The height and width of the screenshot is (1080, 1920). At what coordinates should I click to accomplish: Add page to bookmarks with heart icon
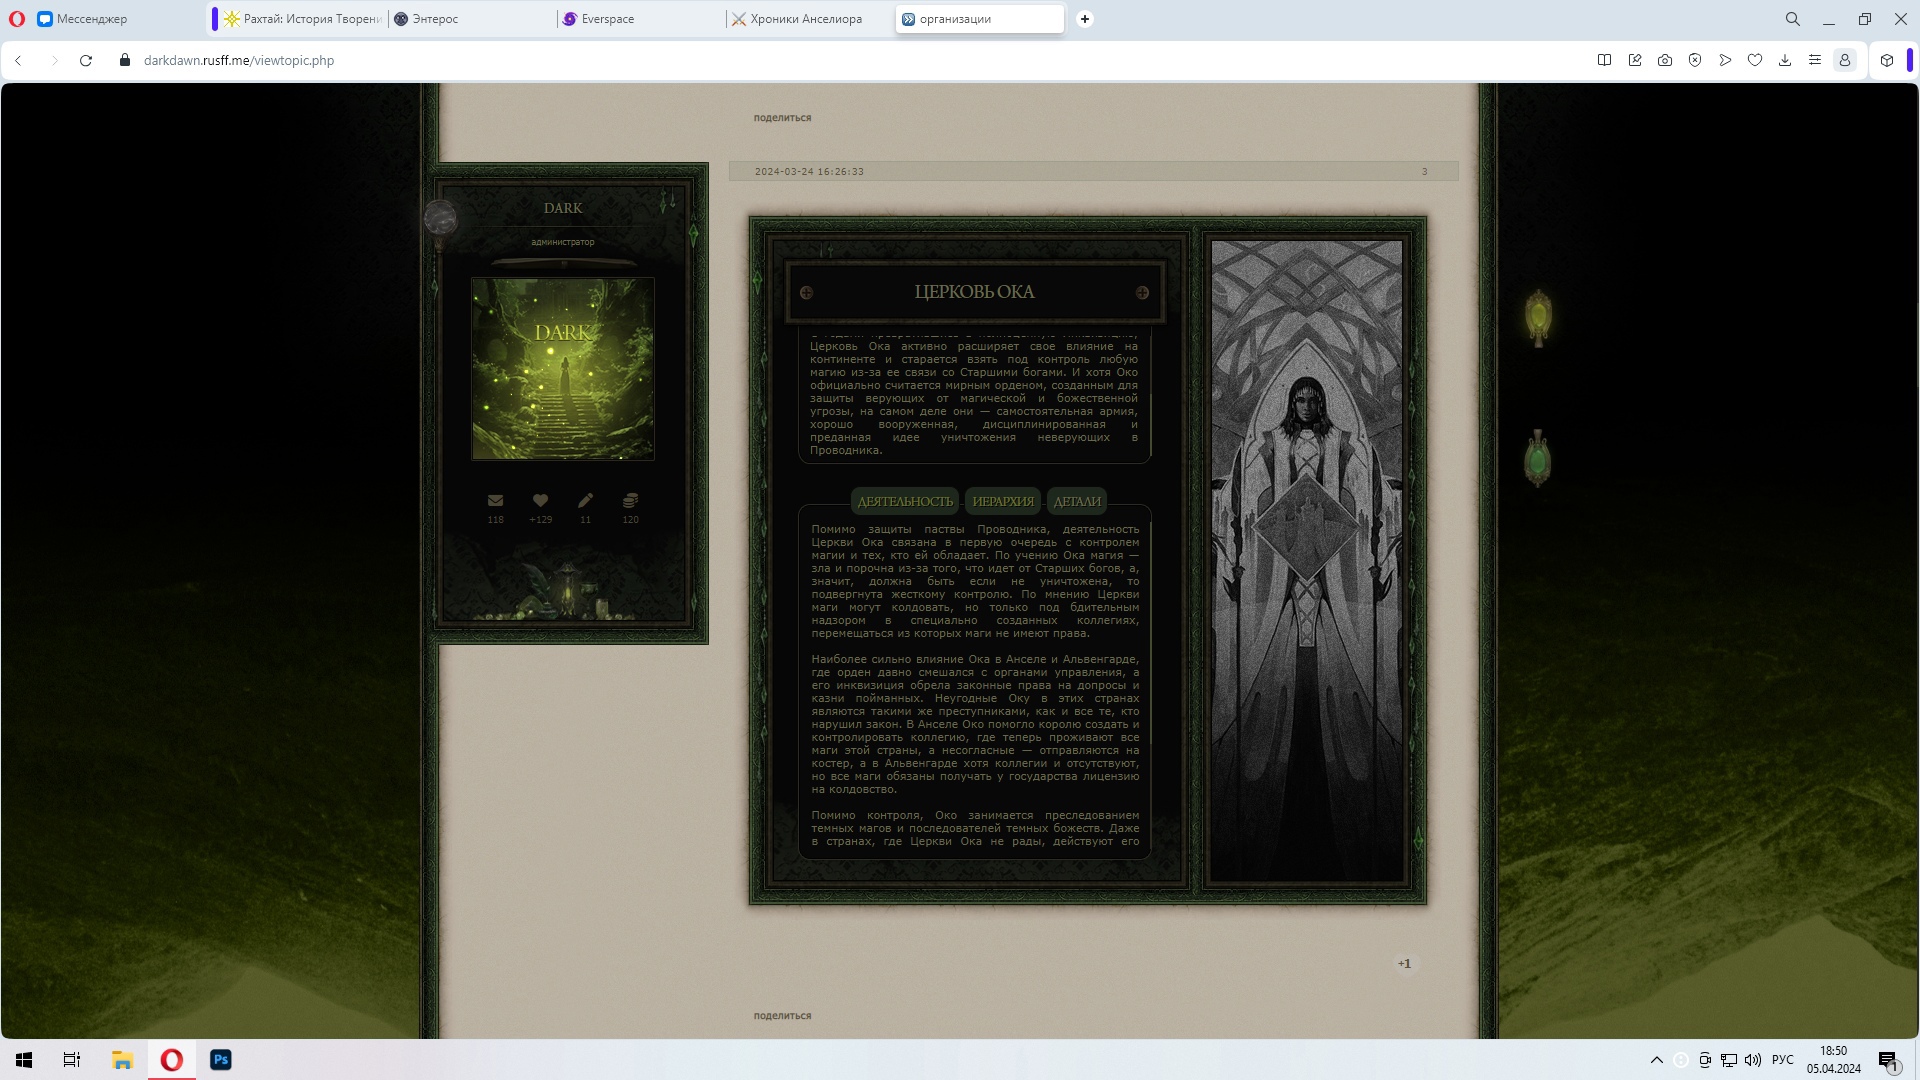[1755, 60]
